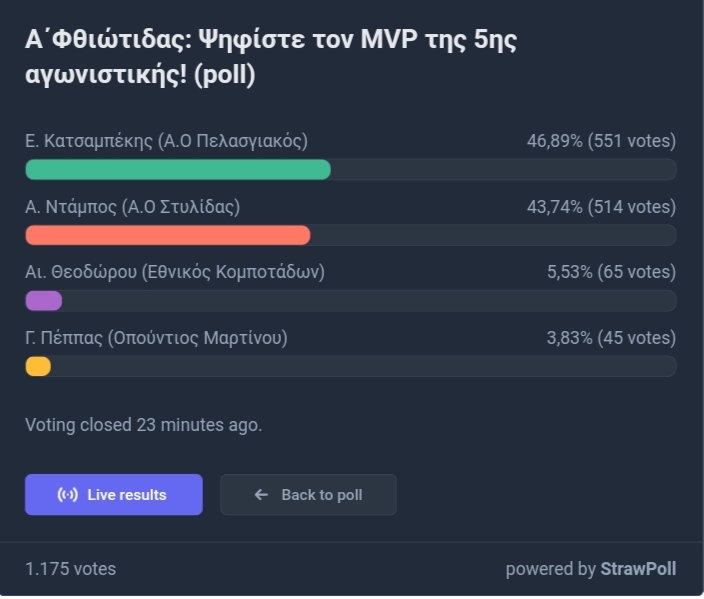The image size is (704, 599).
Task: Click the 1.175 votes total counter
Action: click(70, 569)
